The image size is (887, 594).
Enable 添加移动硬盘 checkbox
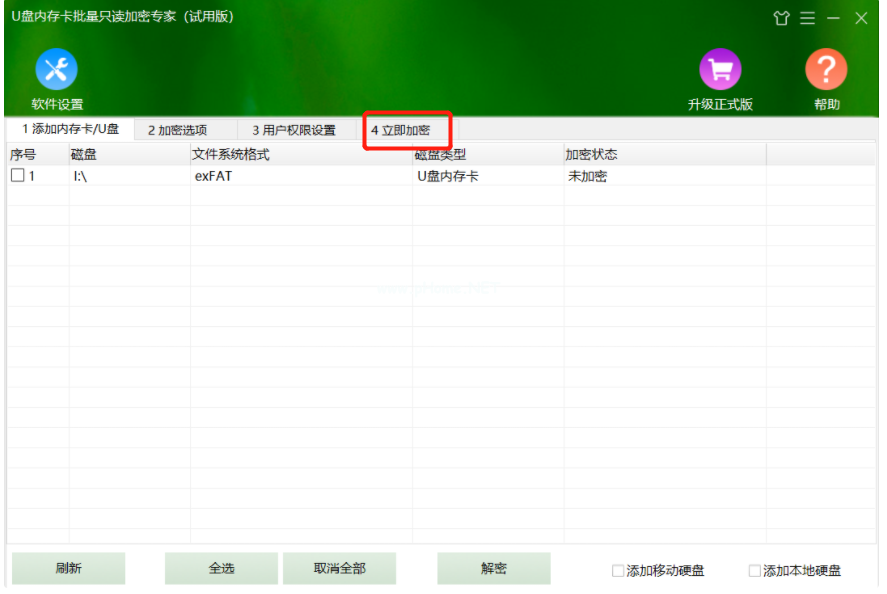coord(618,571)
